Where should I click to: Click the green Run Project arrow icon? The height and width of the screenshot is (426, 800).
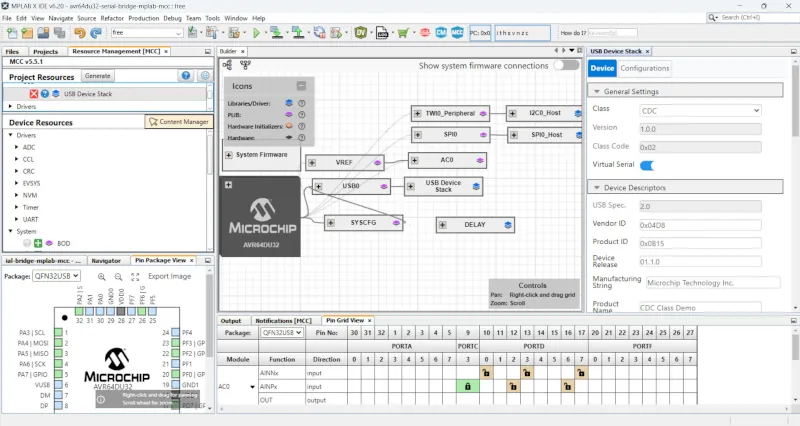[256, 33]
